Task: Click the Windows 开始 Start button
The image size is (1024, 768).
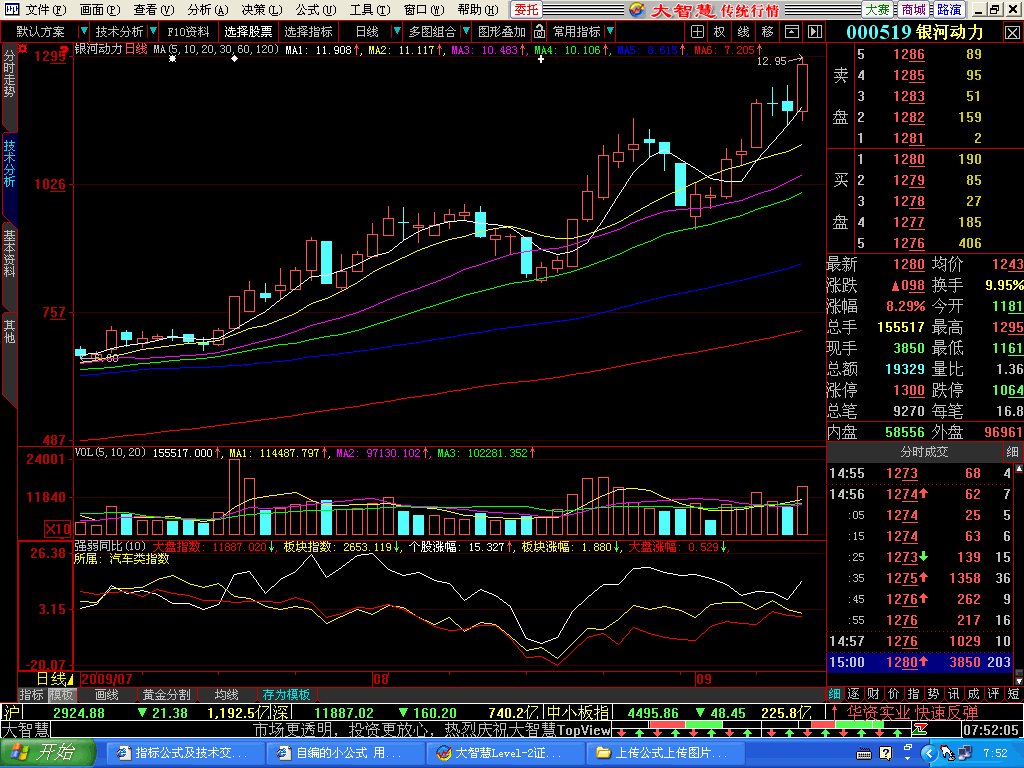Action: (x=48, y=753)
